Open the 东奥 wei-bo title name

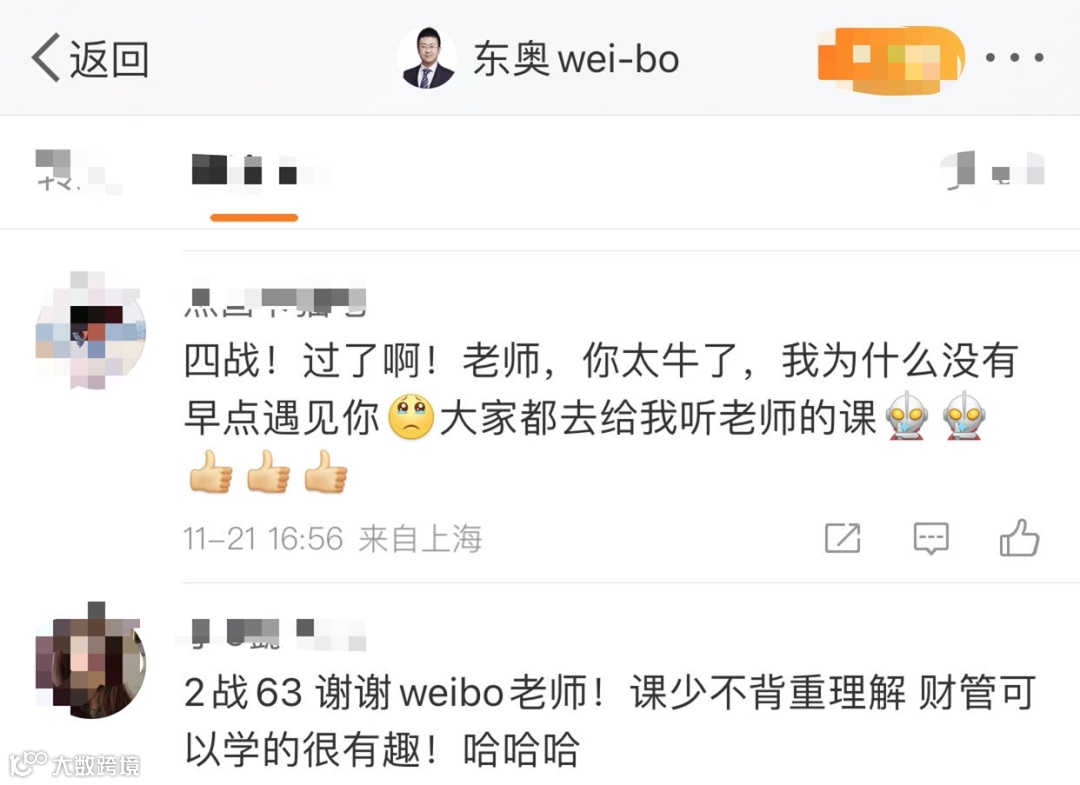[x=576, y=59]
